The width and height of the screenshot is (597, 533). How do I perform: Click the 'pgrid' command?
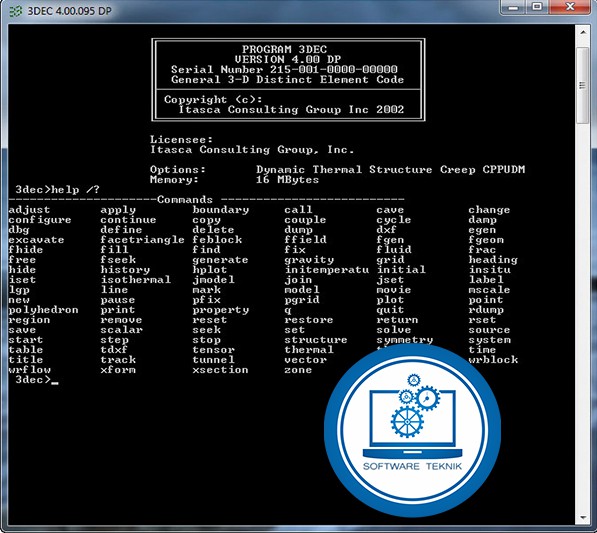coord(302,300)
